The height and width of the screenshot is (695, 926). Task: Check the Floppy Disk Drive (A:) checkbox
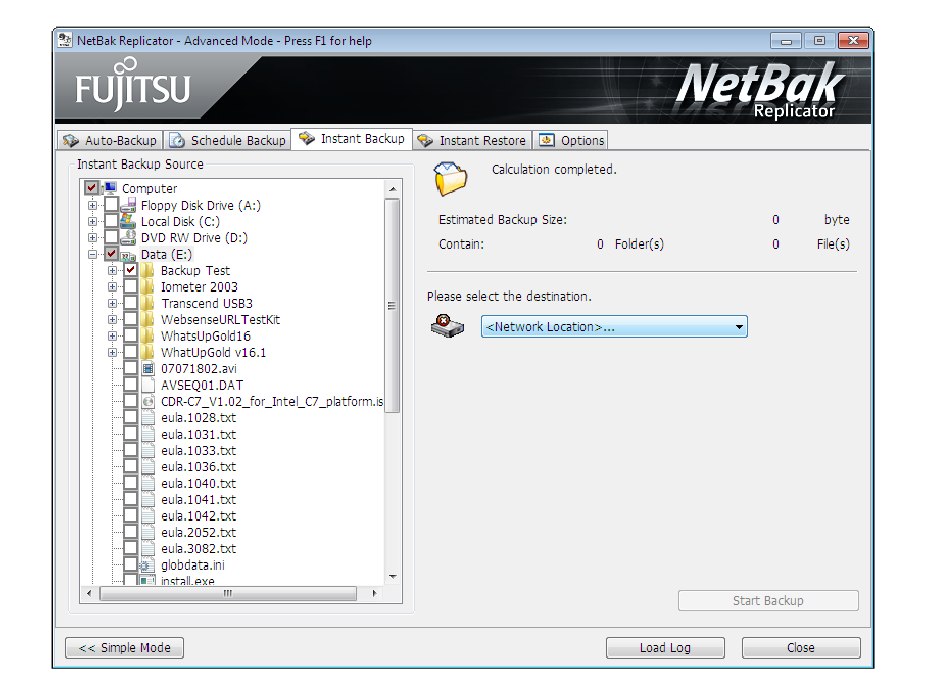[x=111, y=205]
